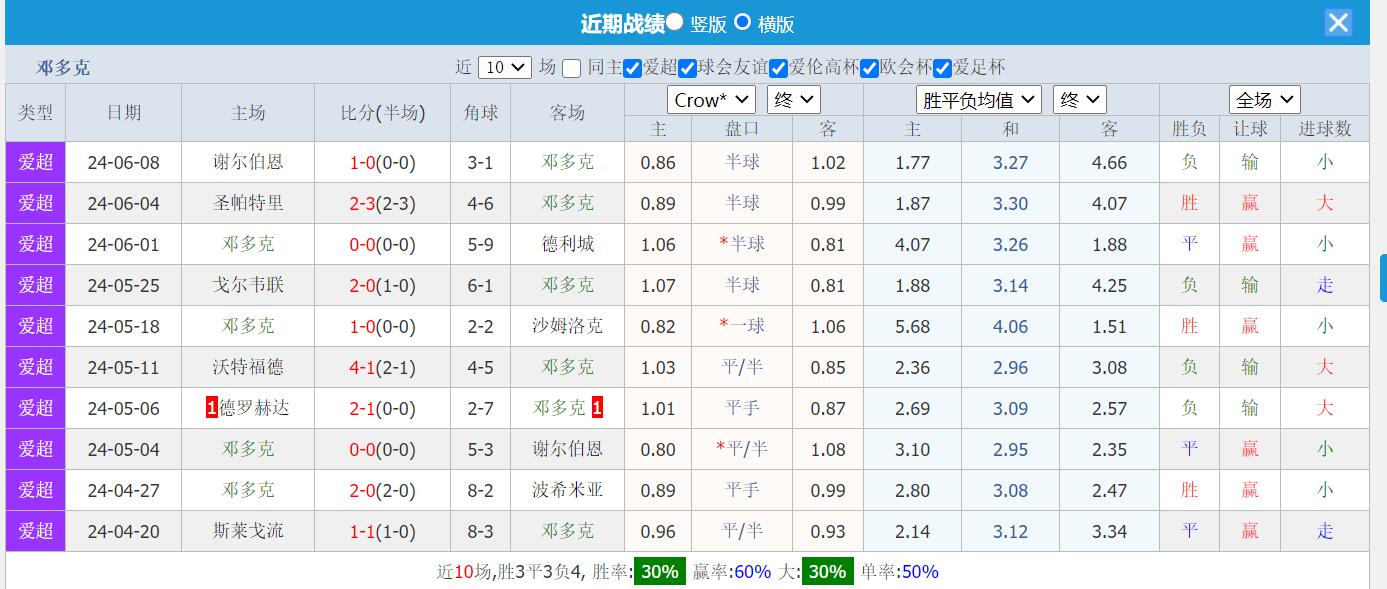Click the 爱超 badge in the first row
The image size is (1387, 589).
[35, 162]
